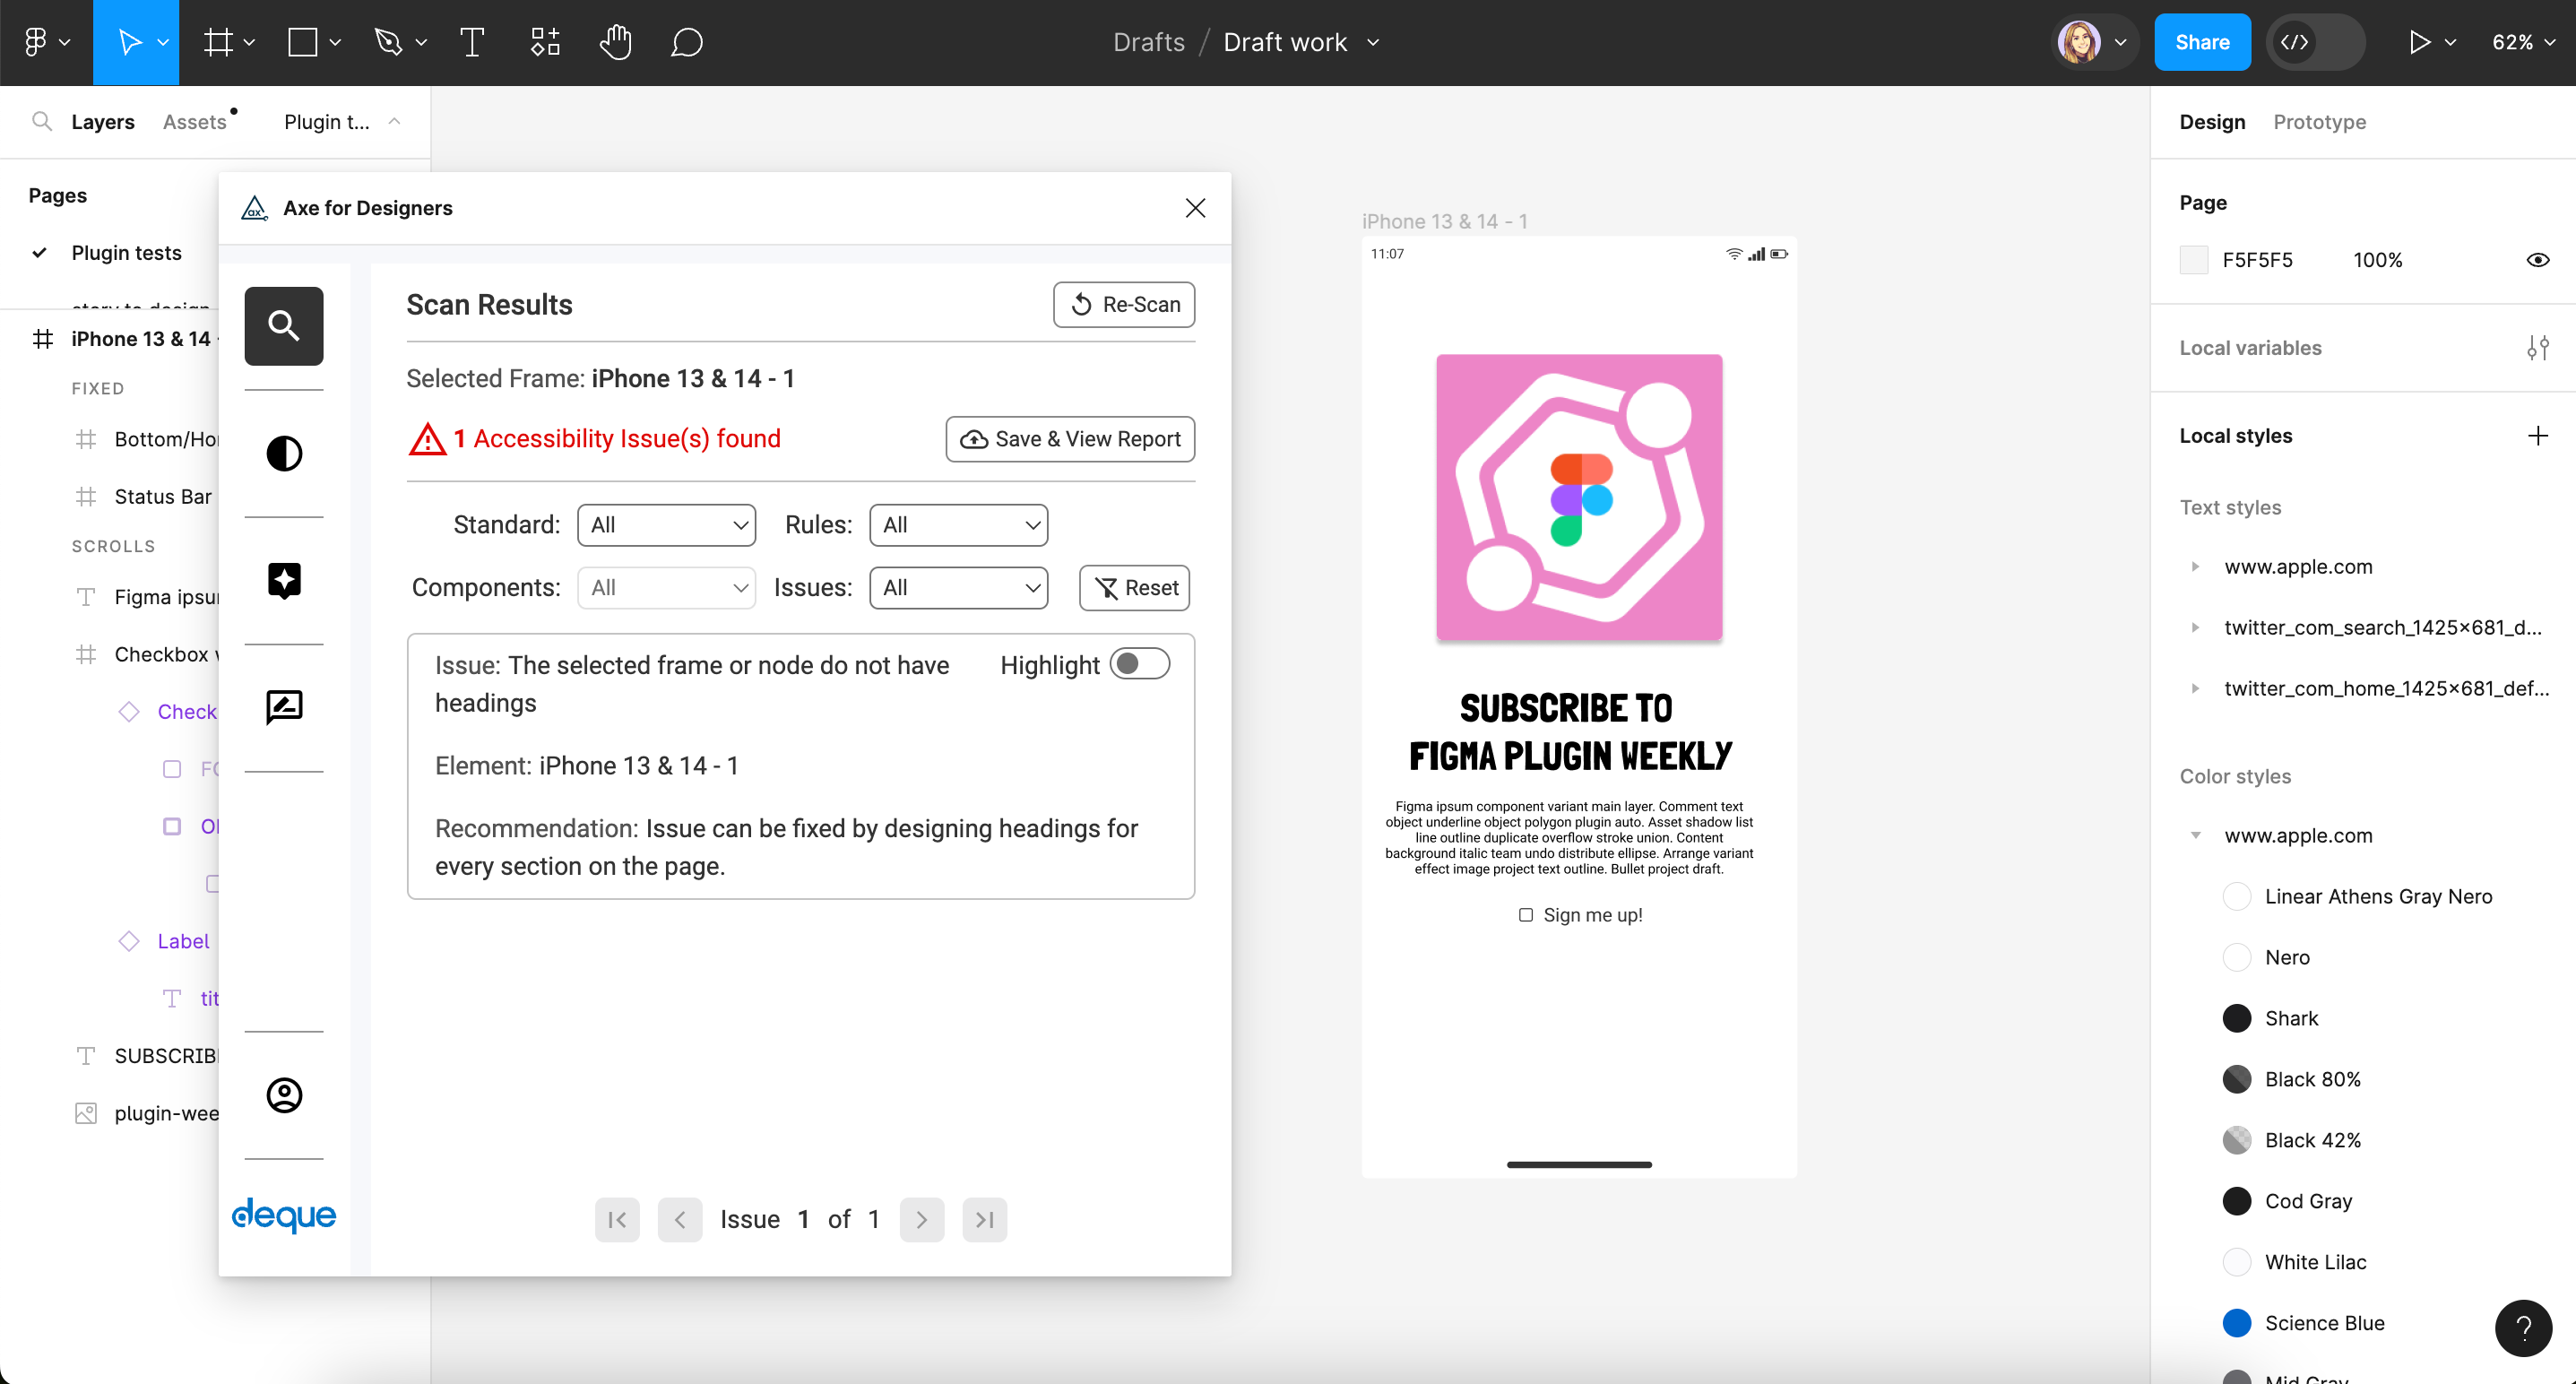Screen dimensions: 2576x1384
Task: Open the Rules dropdown
Action: pyautogui.click(x=959, y=525)
